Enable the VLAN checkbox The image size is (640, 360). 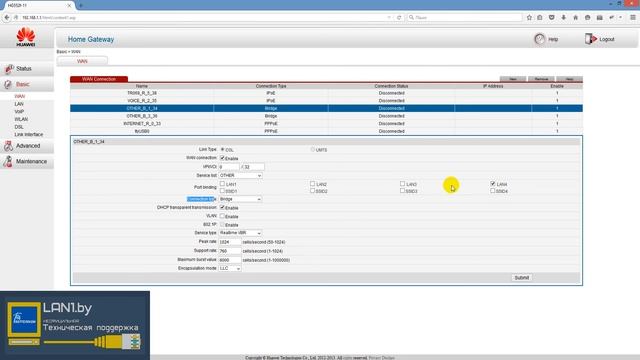(x=222, y=216)
